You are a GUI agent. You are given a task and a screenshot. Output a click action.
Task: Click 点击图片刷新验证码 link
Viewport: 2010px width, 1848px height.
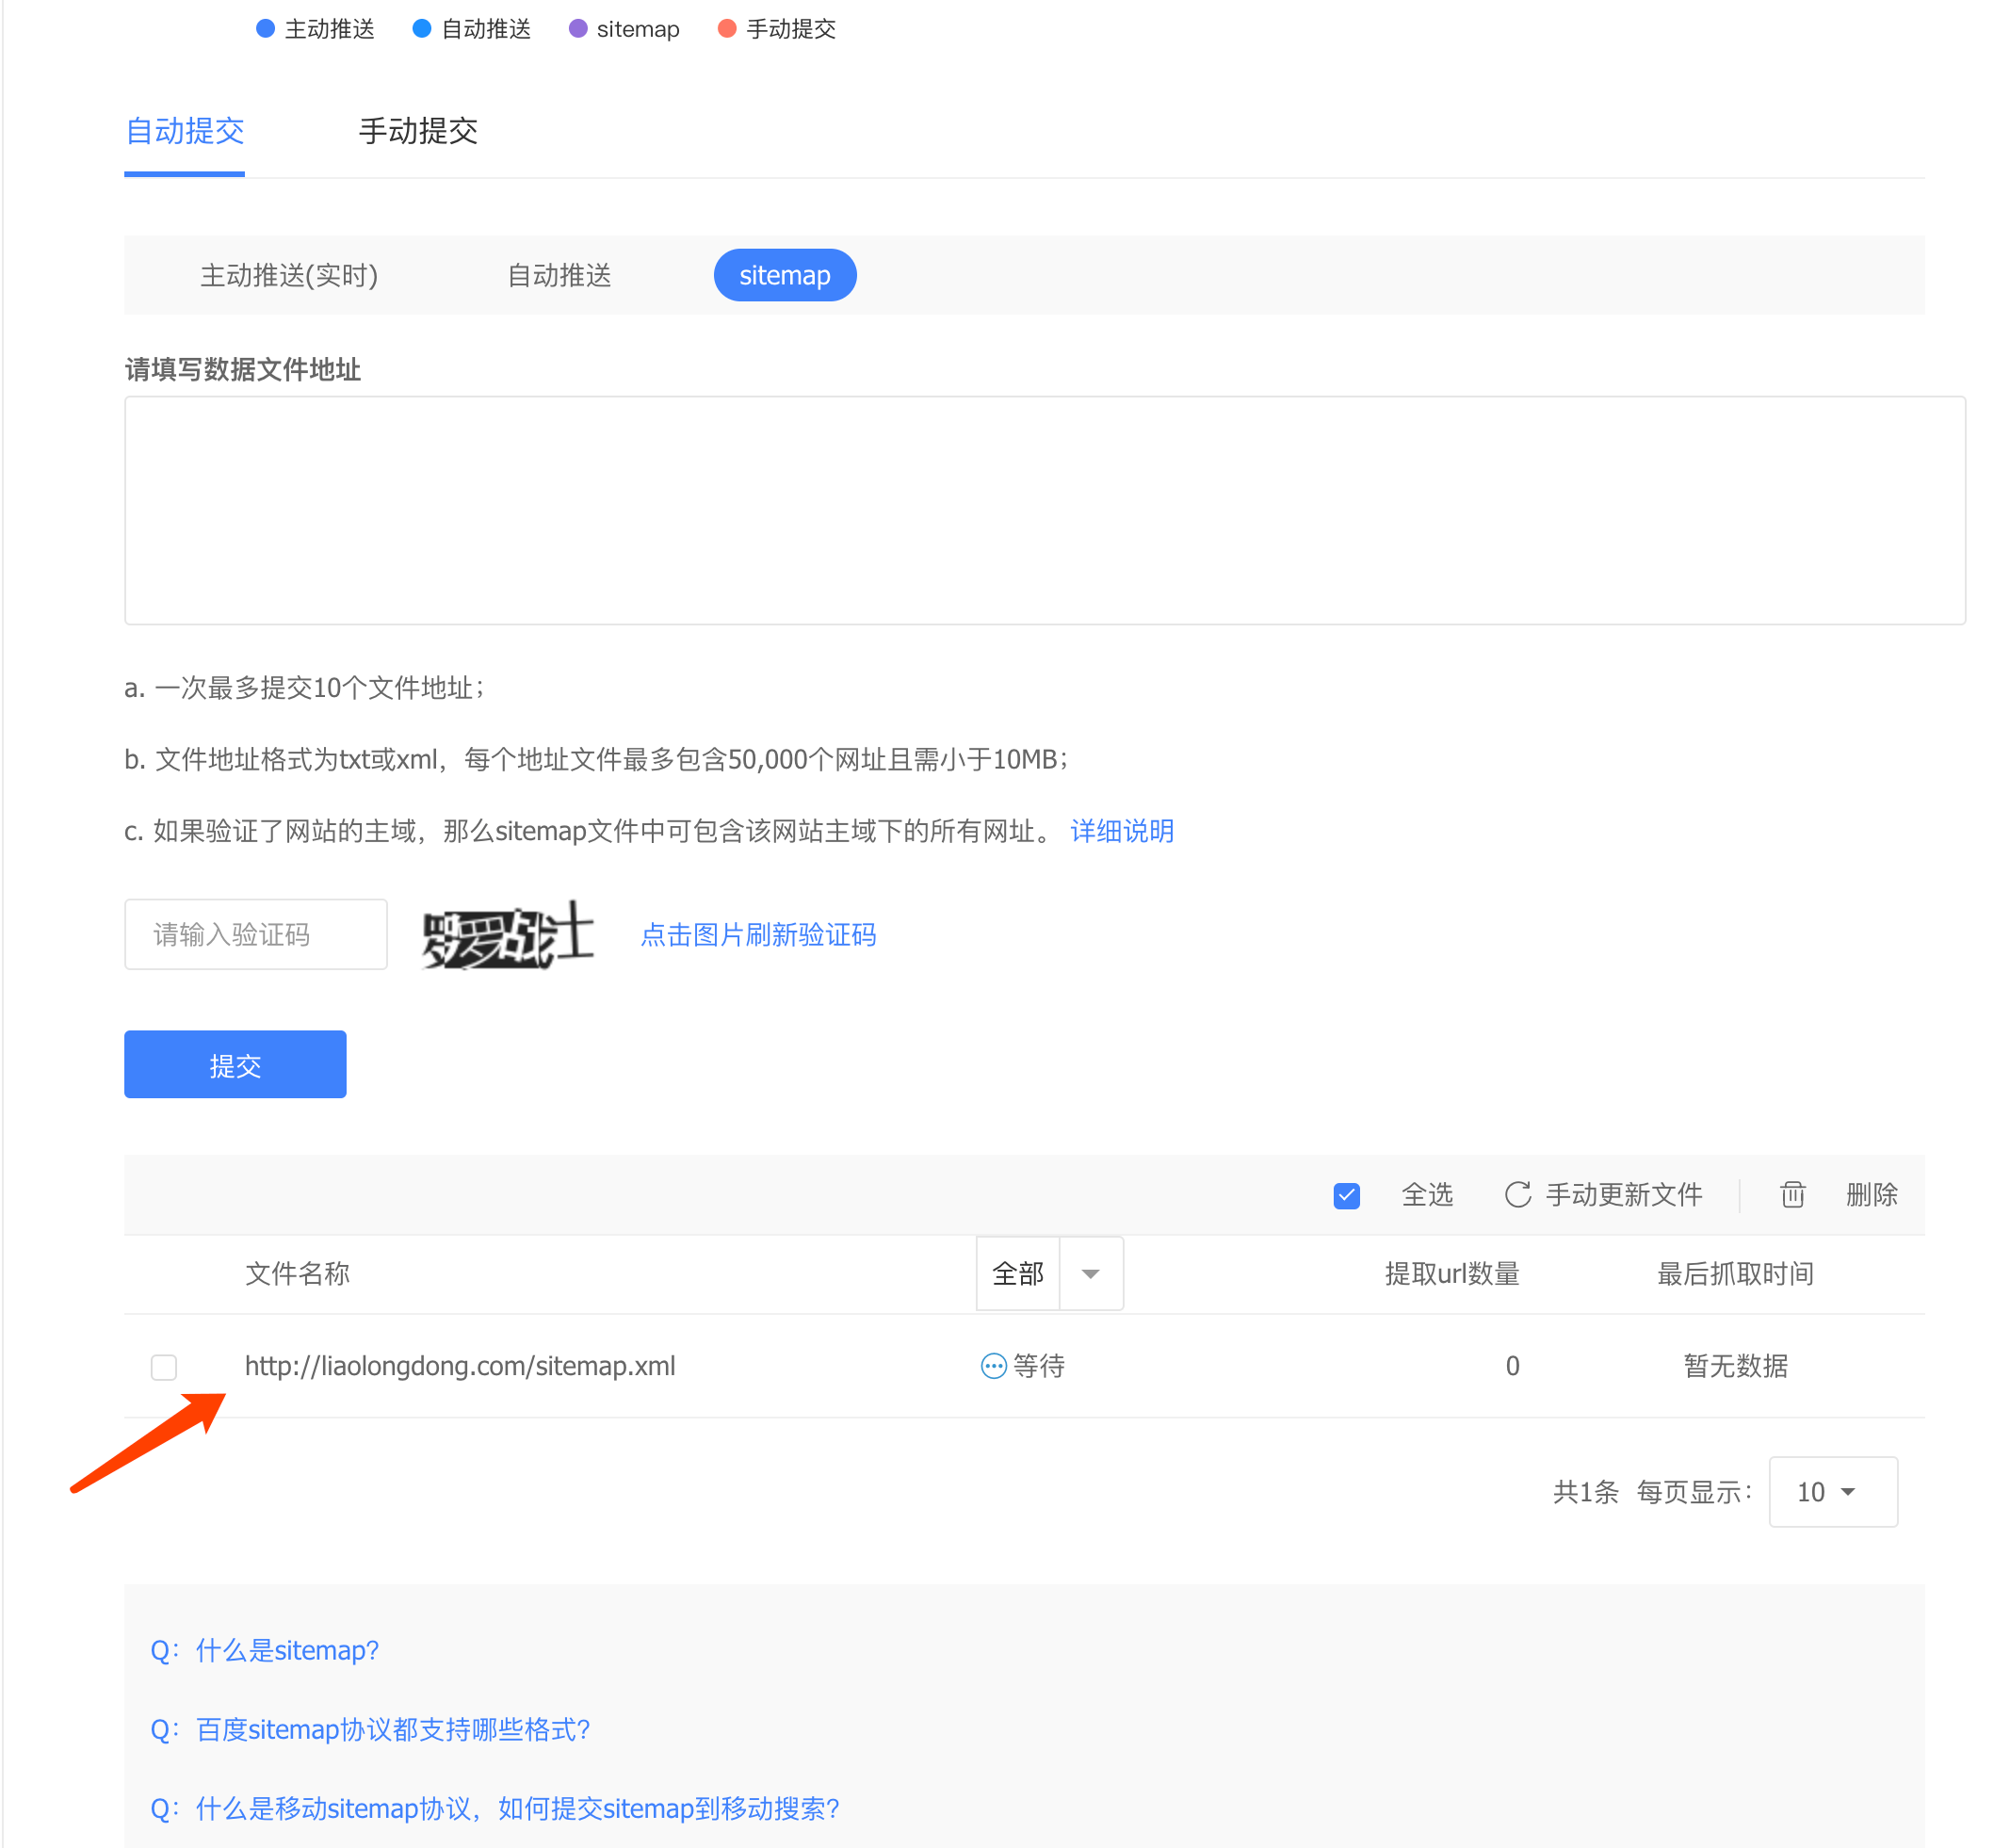pyautogui.click(x=758, y=935)
